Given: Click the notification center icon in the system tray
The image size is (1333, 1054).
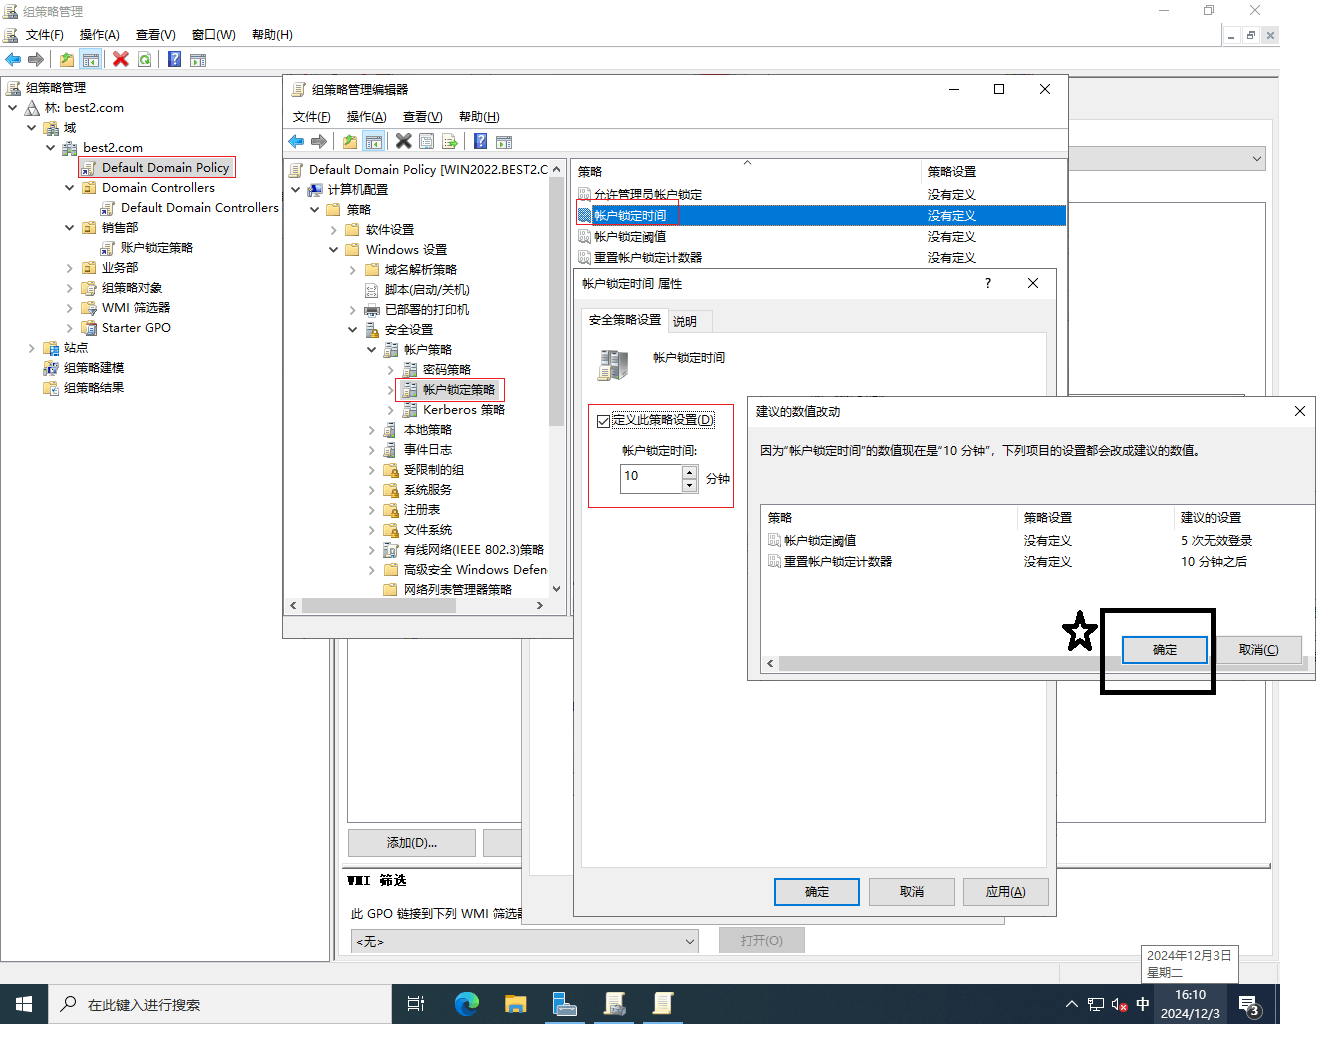Looking at the screenshot, I should tap(1249, 1004).
